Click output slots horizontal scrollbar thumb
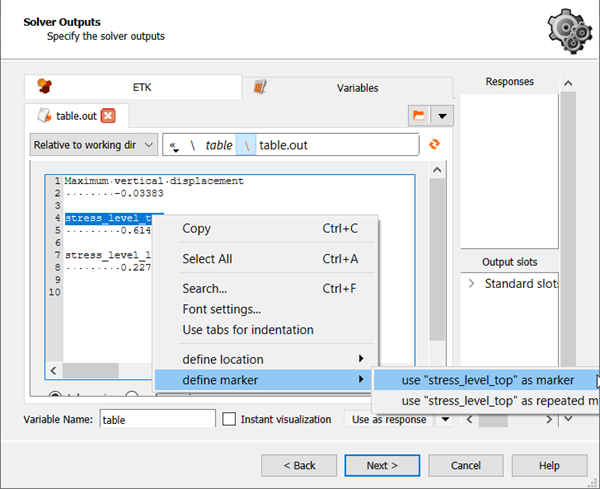The height and width of the screenshot is (489, 600). (493, 420)
